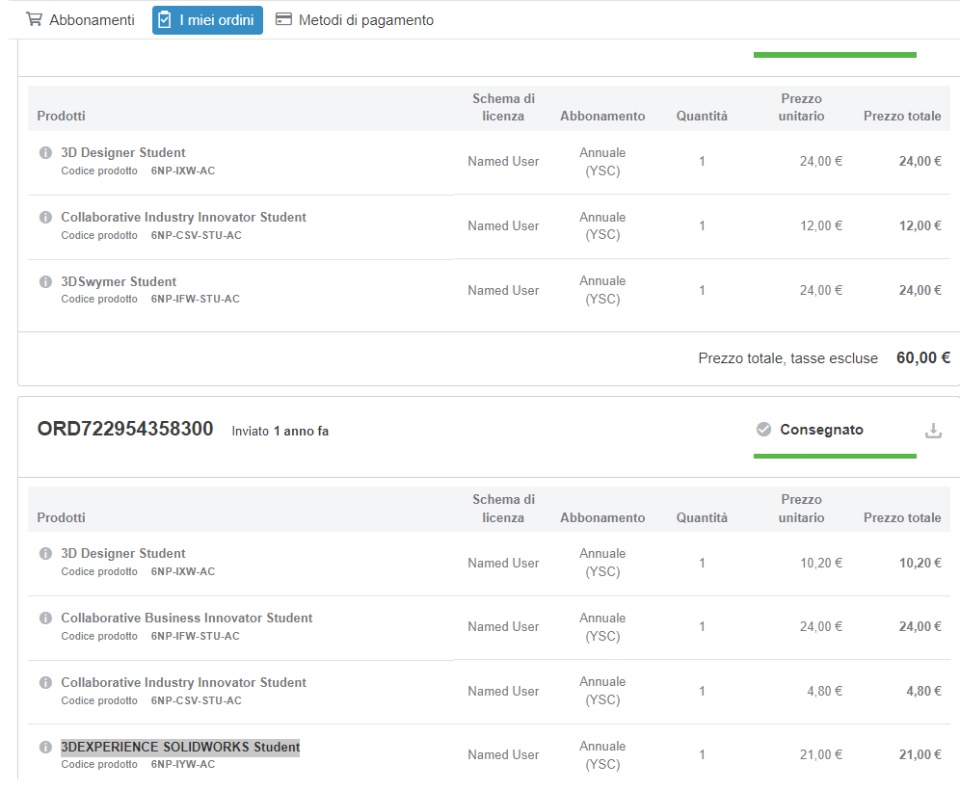
Task: Switch to Metodi di pagamento tab
Action: [x=354, y=20]
